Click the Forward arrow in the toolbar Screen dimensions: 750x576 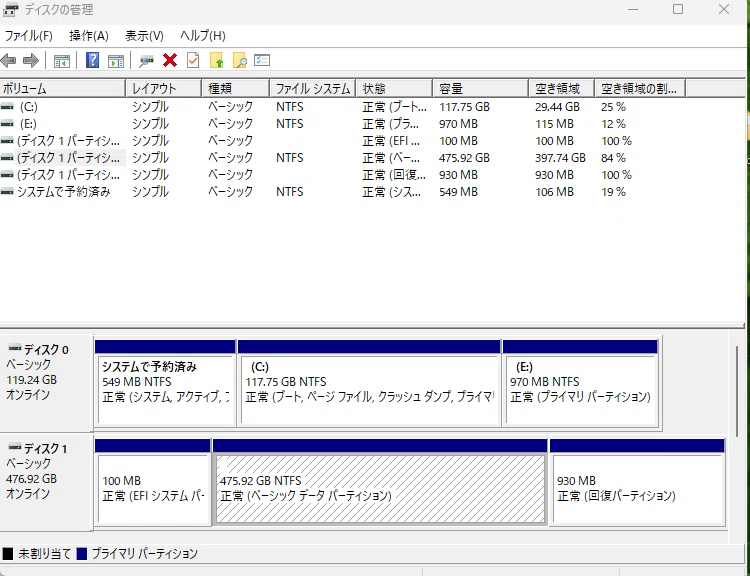point(31,60)
